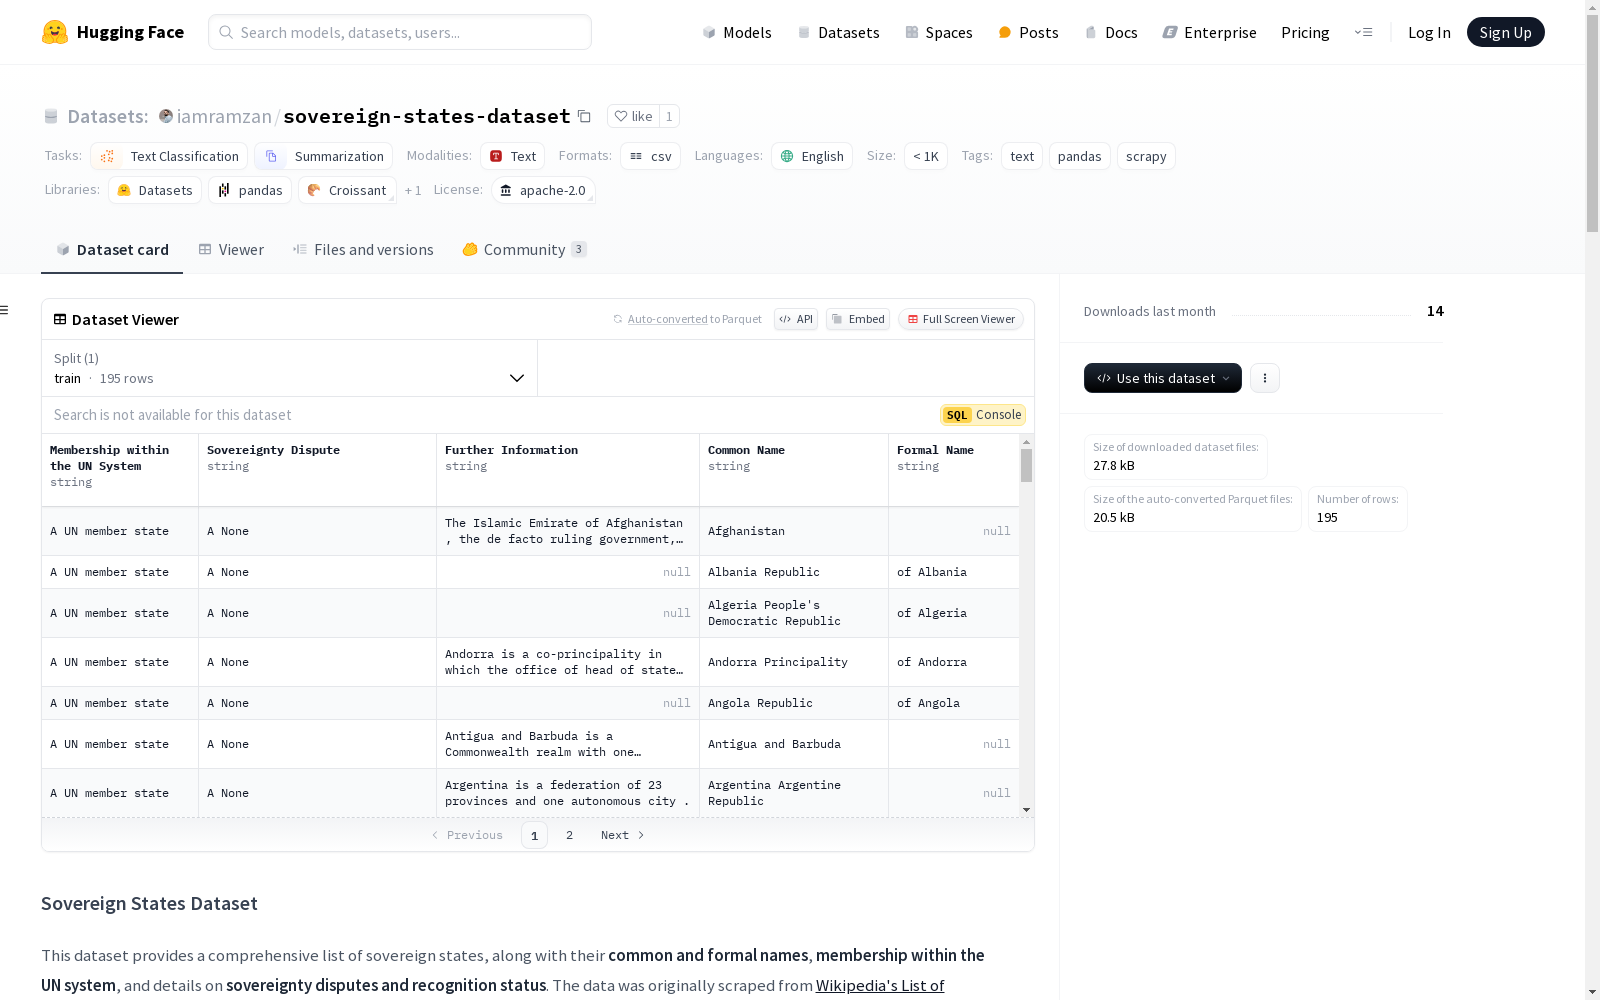Click the Sovereignty Dispute column header
Image resolution: width=1600 pixels, height=1000 pixels.
click(317, 470)
